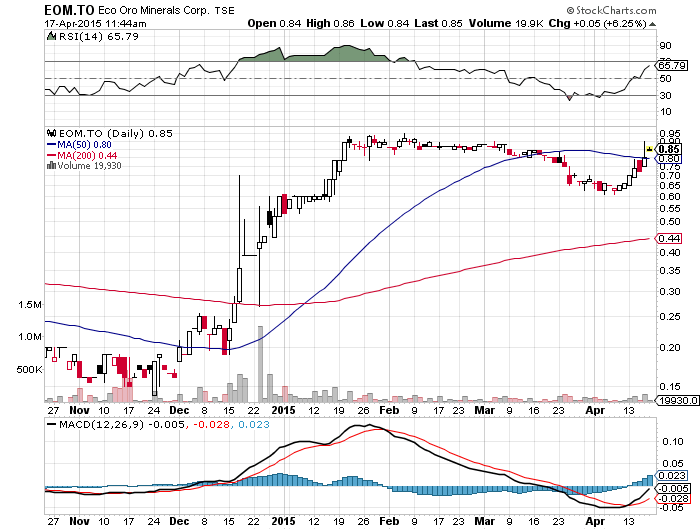Click the 65.79 RSI value tag
The width and height of the screenshot is (700, 530).
click(672, 66)
